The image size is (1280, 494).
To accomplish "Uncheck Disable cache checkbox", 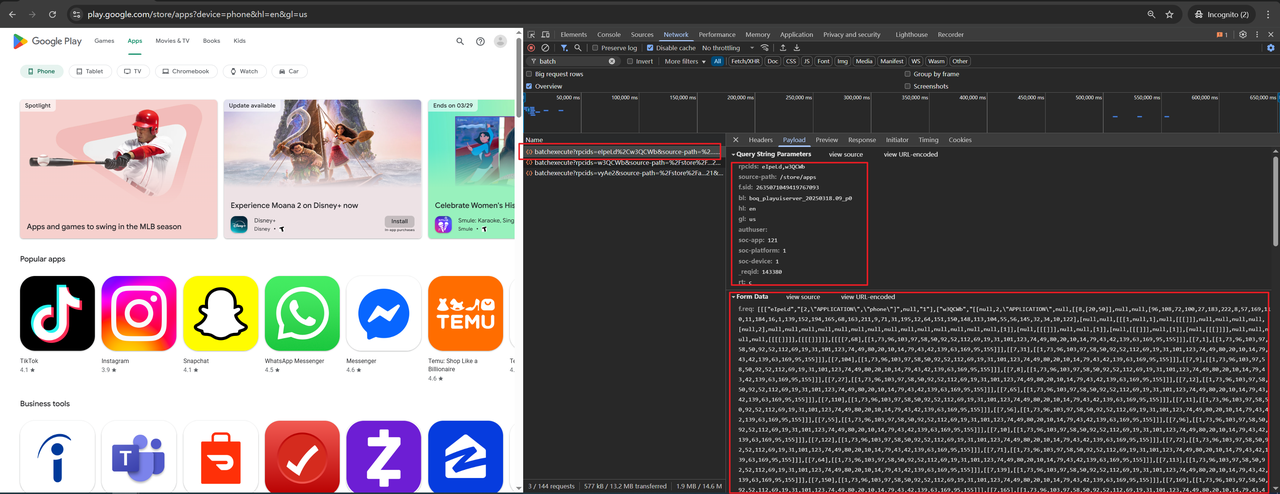I will click(651, 47).
